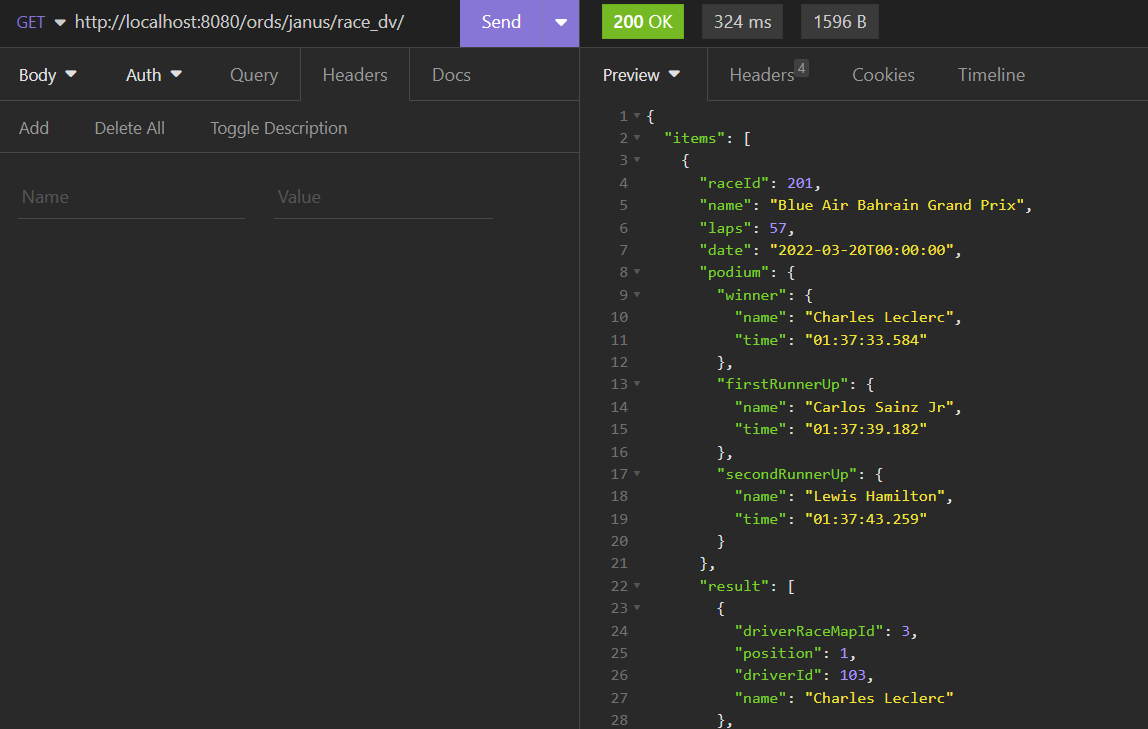Switch to the Cookies tab
The image size is (1148, 729).
(883, 75)
